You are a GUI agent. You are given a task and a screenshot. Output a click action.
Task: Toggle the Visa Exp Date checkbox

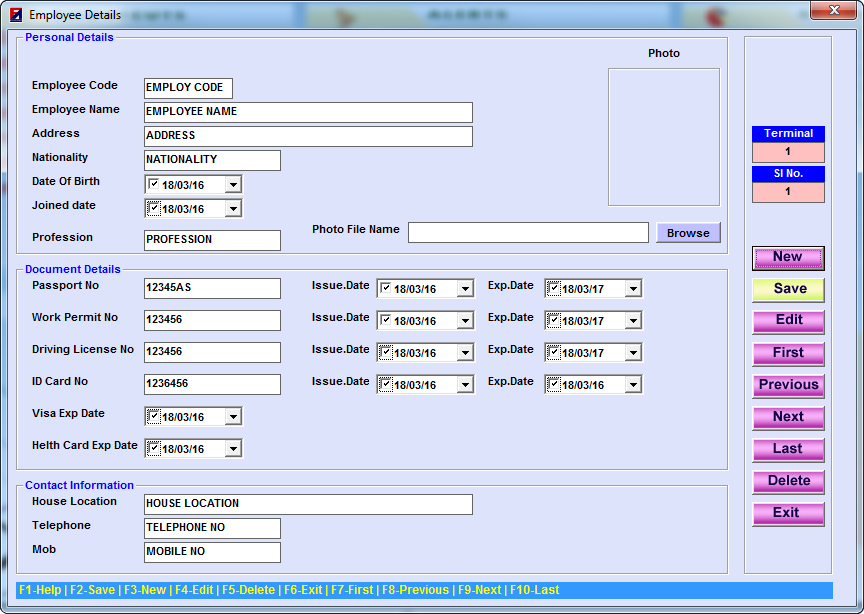[153, 417]
